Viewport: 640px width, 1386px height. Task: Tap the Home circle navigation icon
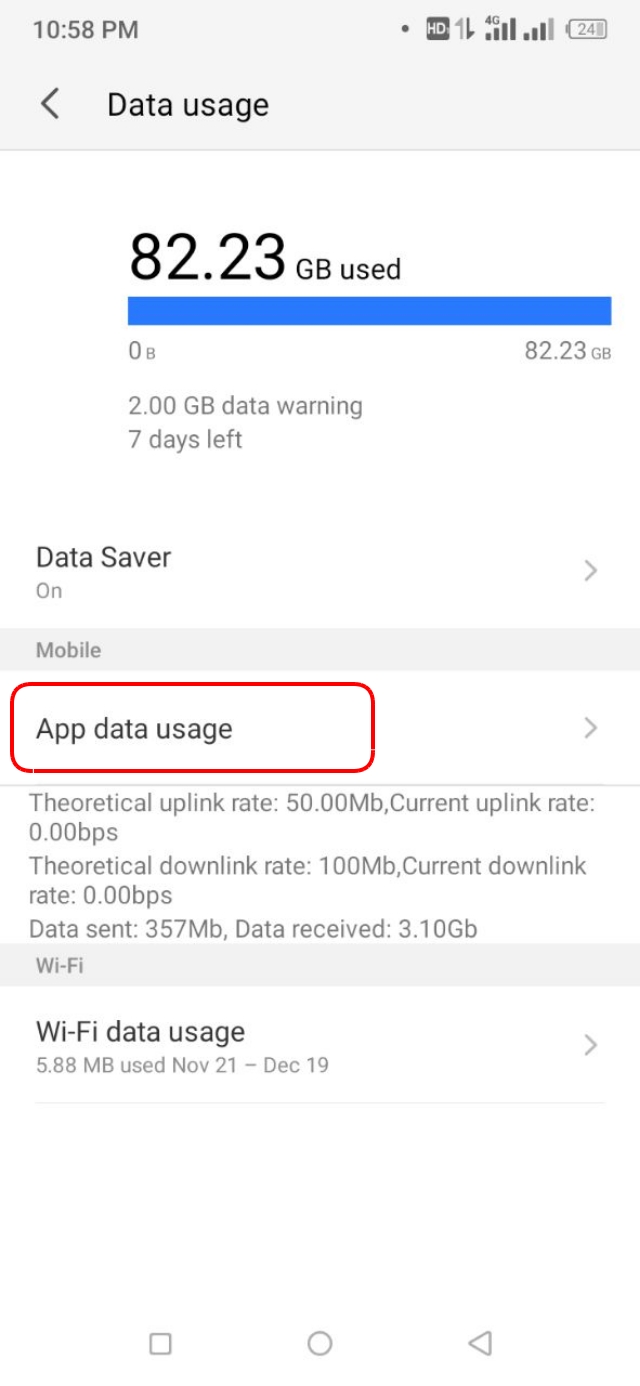[x=320, y=1344]
